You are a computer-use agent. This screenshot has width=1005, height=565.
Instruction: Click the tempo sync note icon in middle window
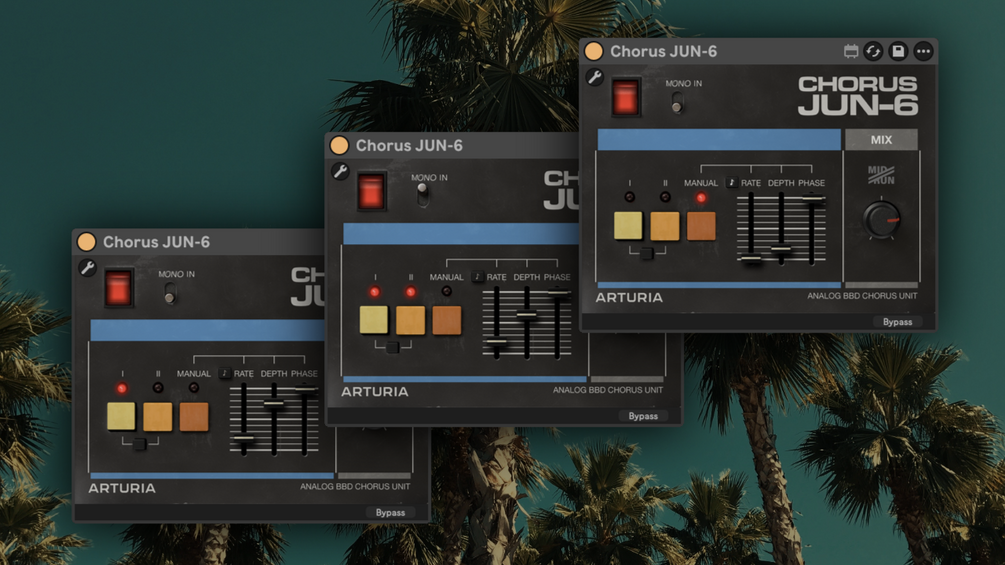tap(477, 277)
